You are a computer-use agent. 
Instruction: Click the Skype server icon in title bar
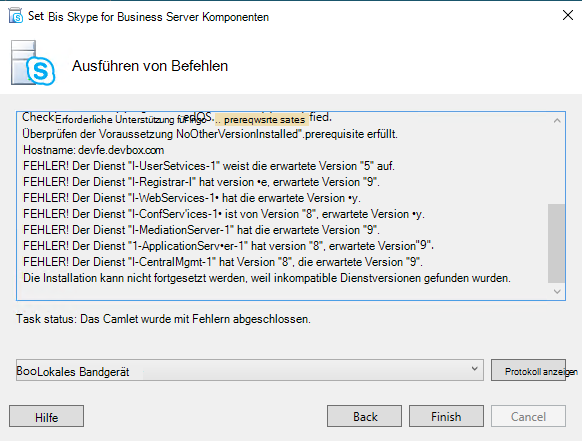(x=16, y=16)
